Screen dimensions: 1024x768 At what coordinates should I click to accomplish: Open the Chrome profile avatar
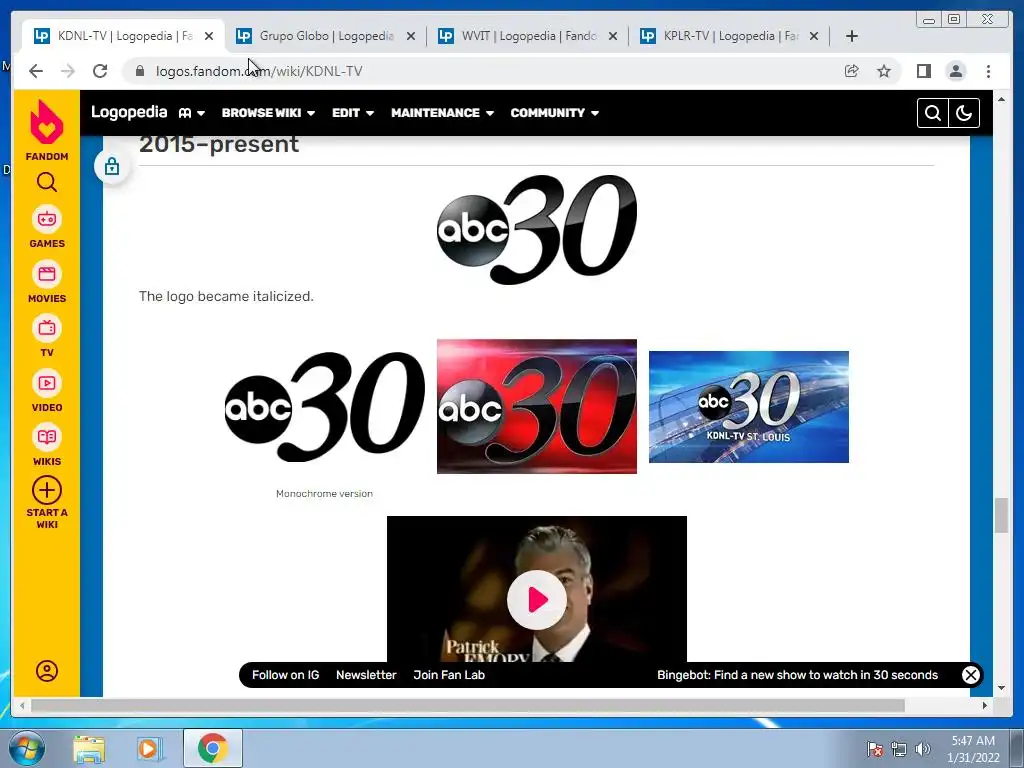click(x=955, y=71)
